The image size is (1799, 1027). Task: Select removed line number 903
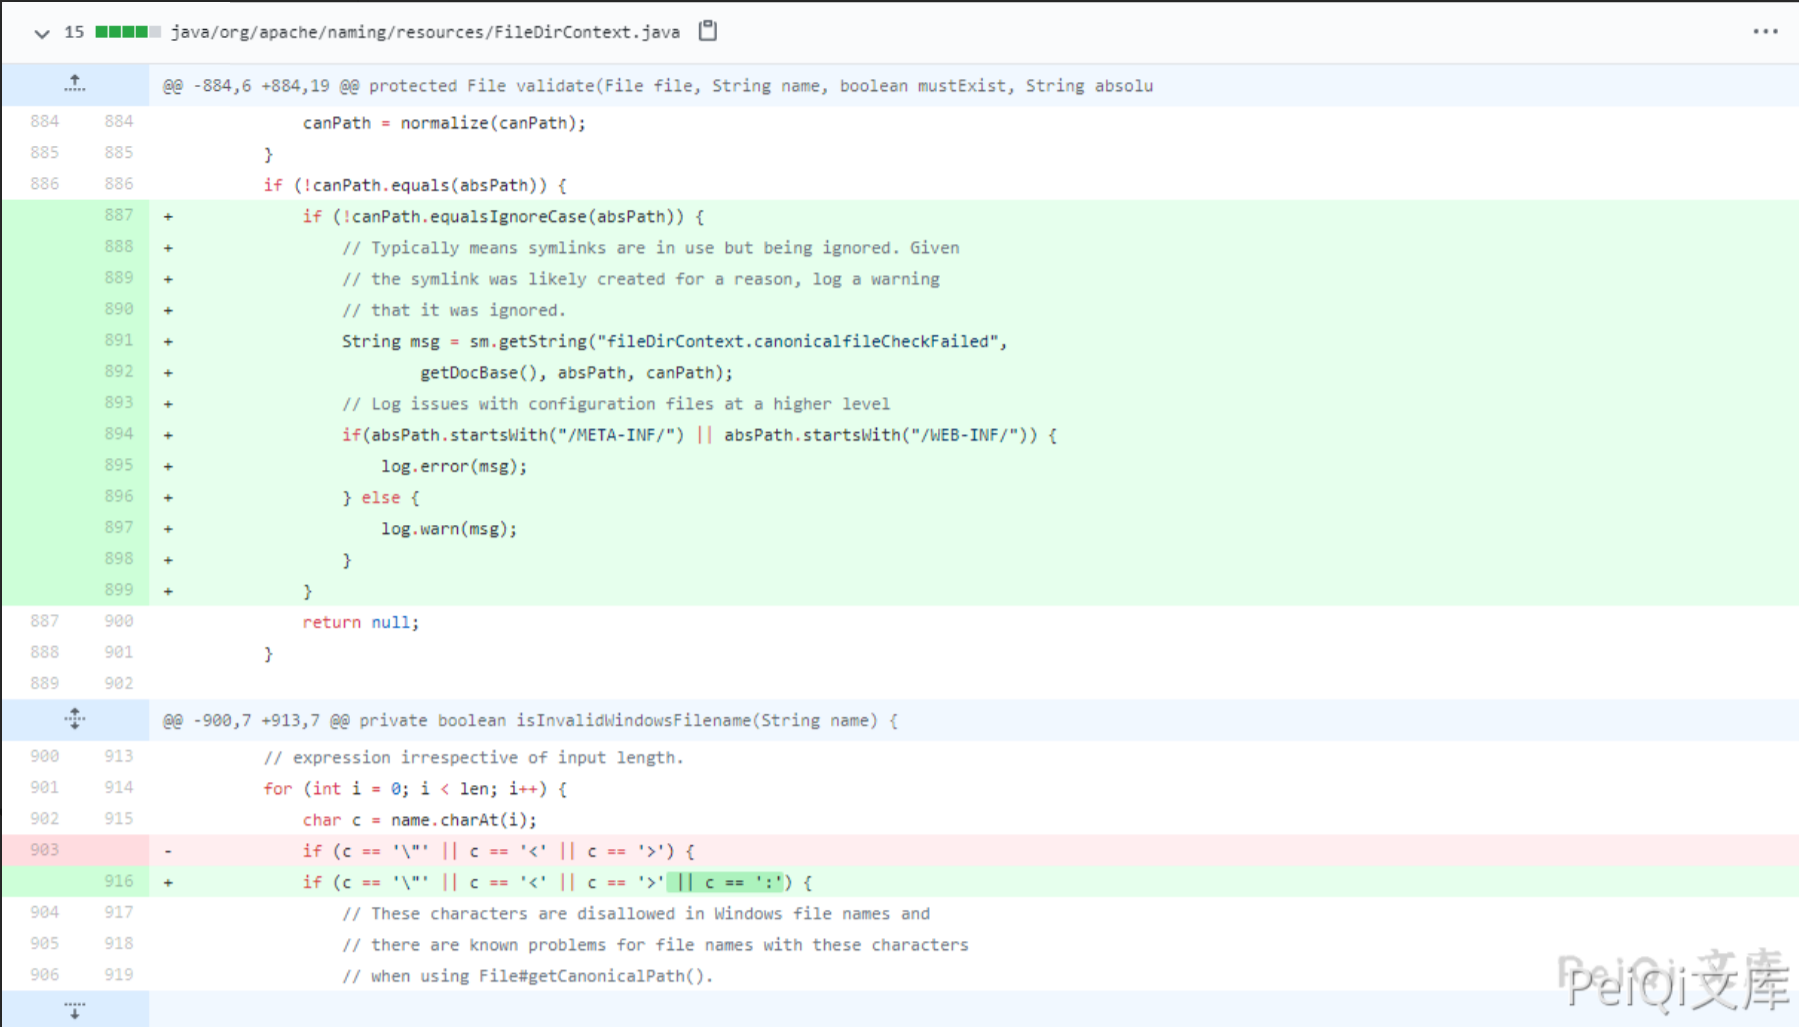44,850
